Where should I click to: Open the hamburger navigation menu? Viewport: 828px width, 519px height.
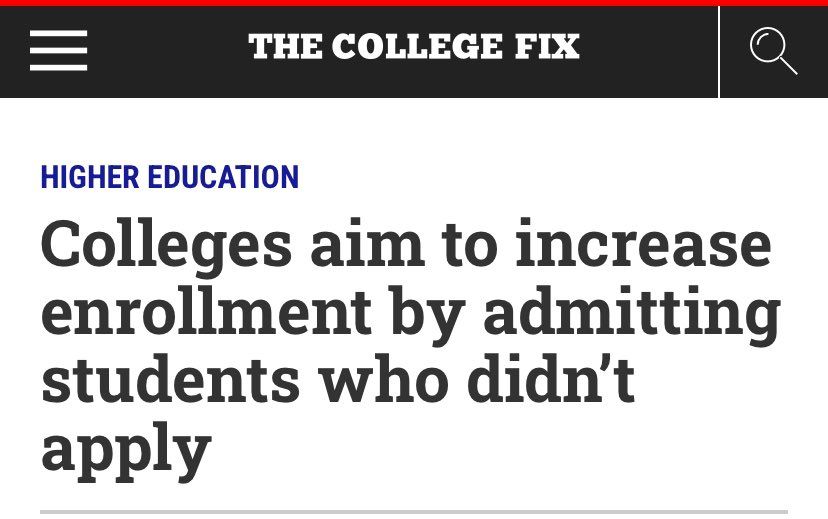[x=58, y=51]
